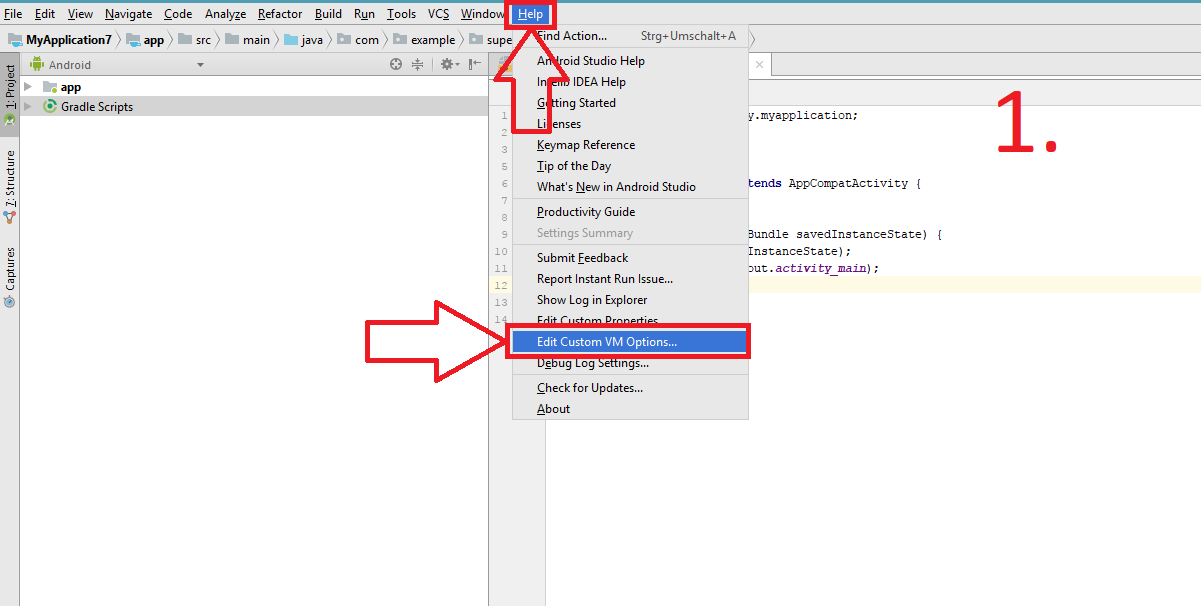The width and height of the screenshot is (1201, 606).
Task: Select Edit Custom VM Options...
Action: [630, 342]
